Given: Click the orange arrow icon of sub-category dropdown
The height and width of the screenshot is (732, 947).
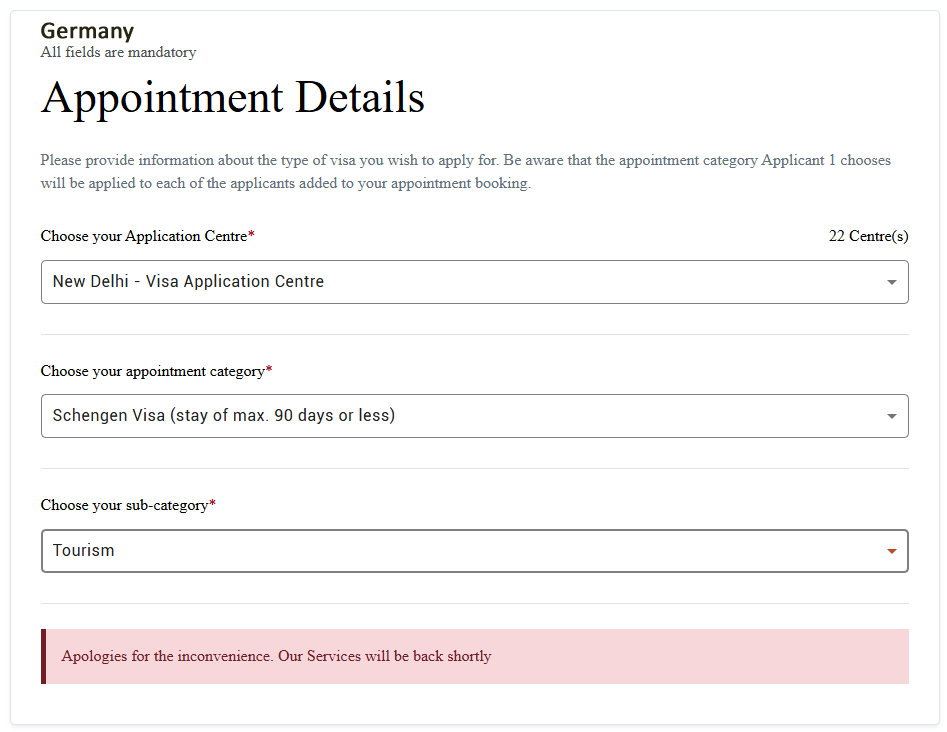Looking at the screenshot, I should 891,551.
